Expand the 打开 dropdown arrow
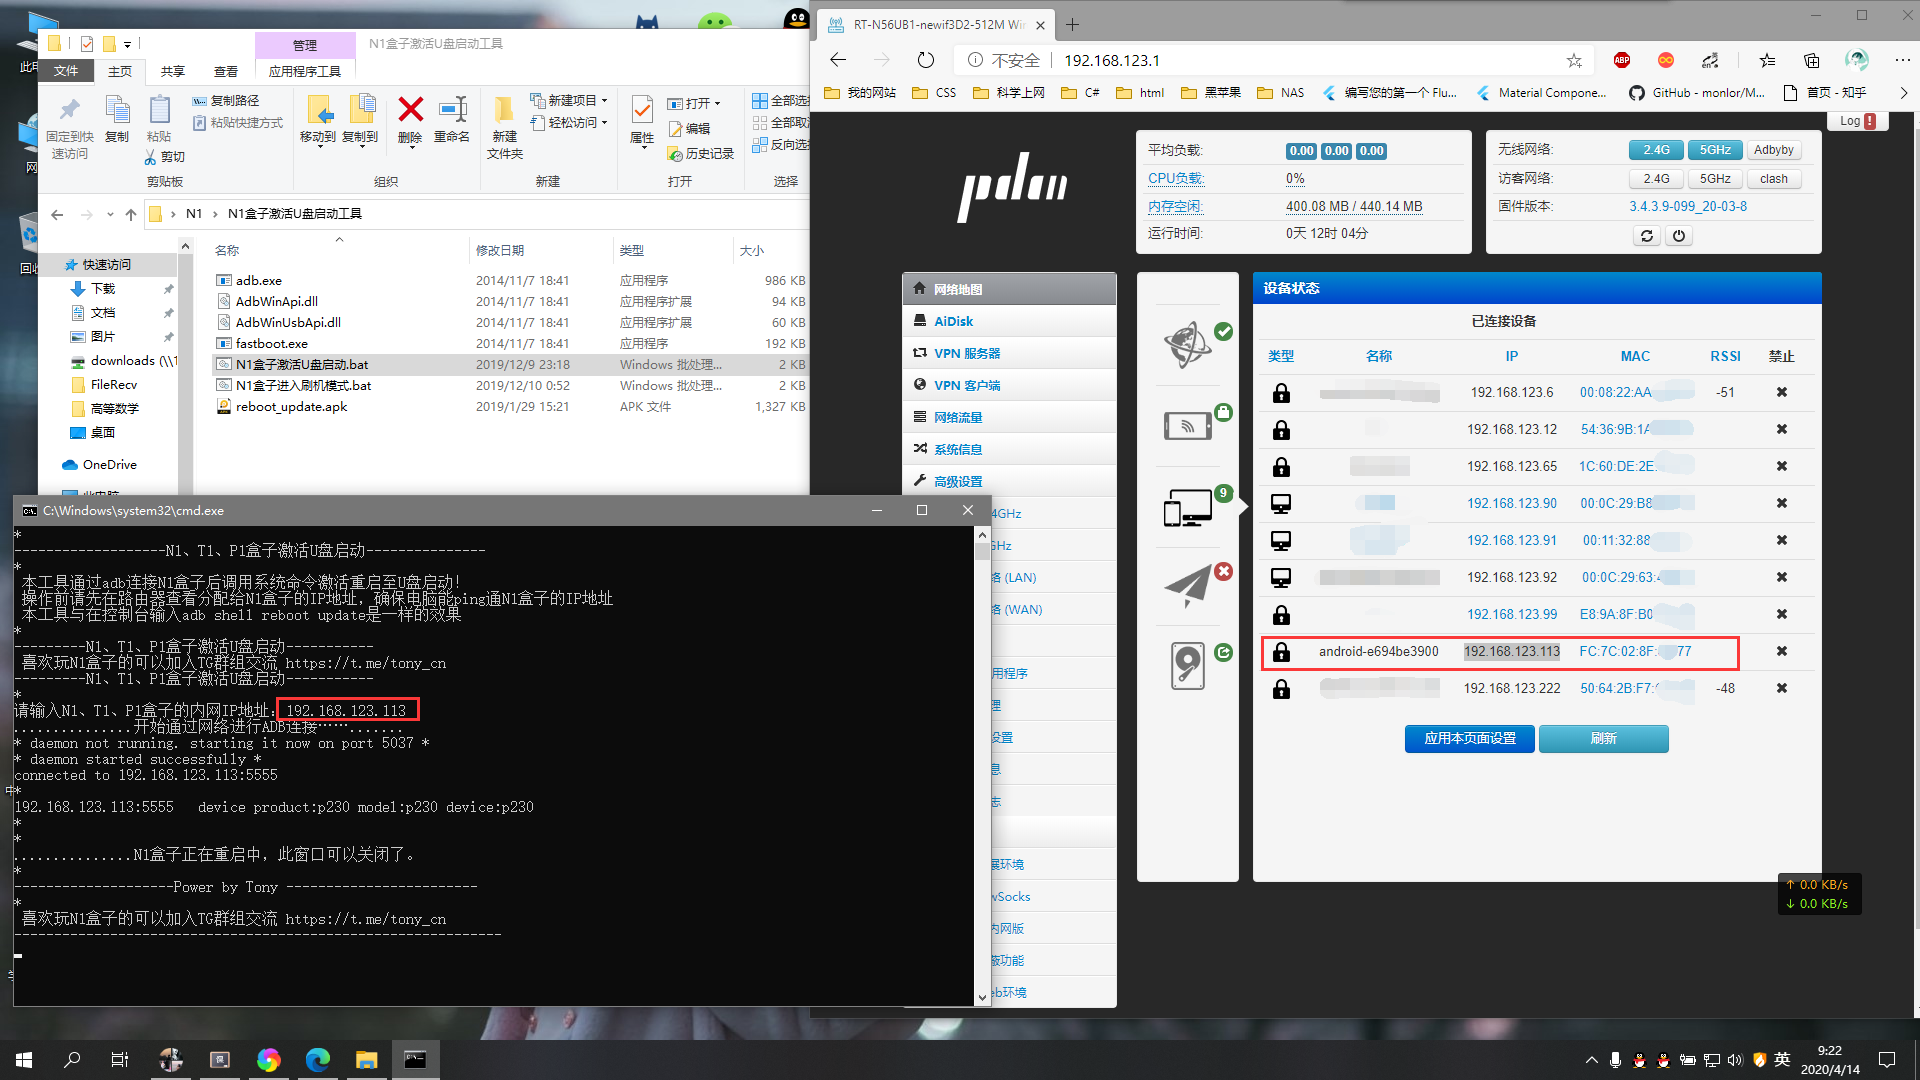The image size is (1920, 1080). coord(717,104)
